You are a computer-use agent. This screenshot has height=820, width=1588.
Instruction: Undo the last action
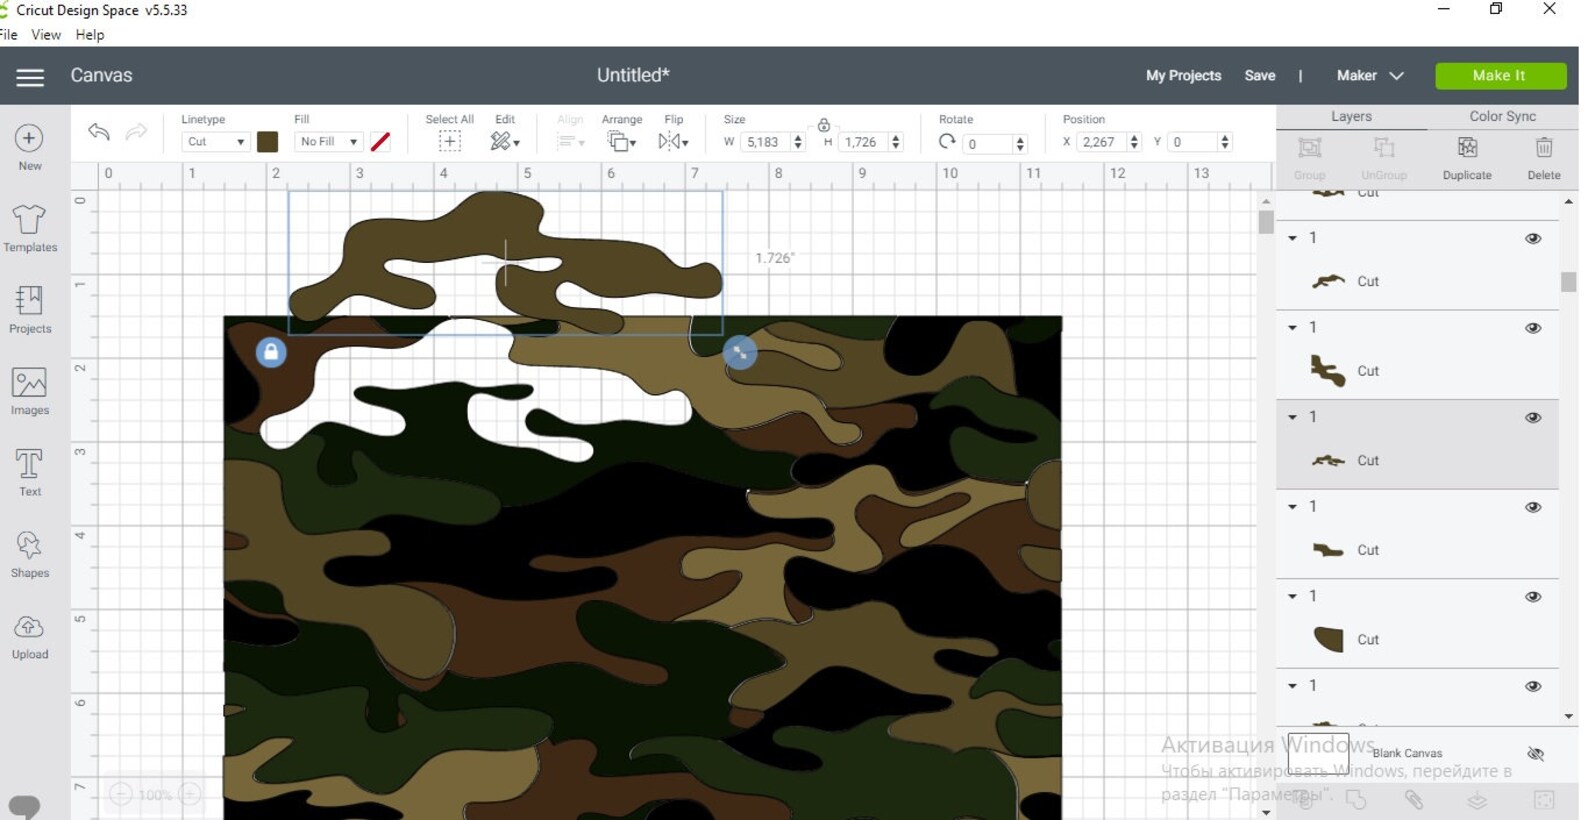point(98,132)
